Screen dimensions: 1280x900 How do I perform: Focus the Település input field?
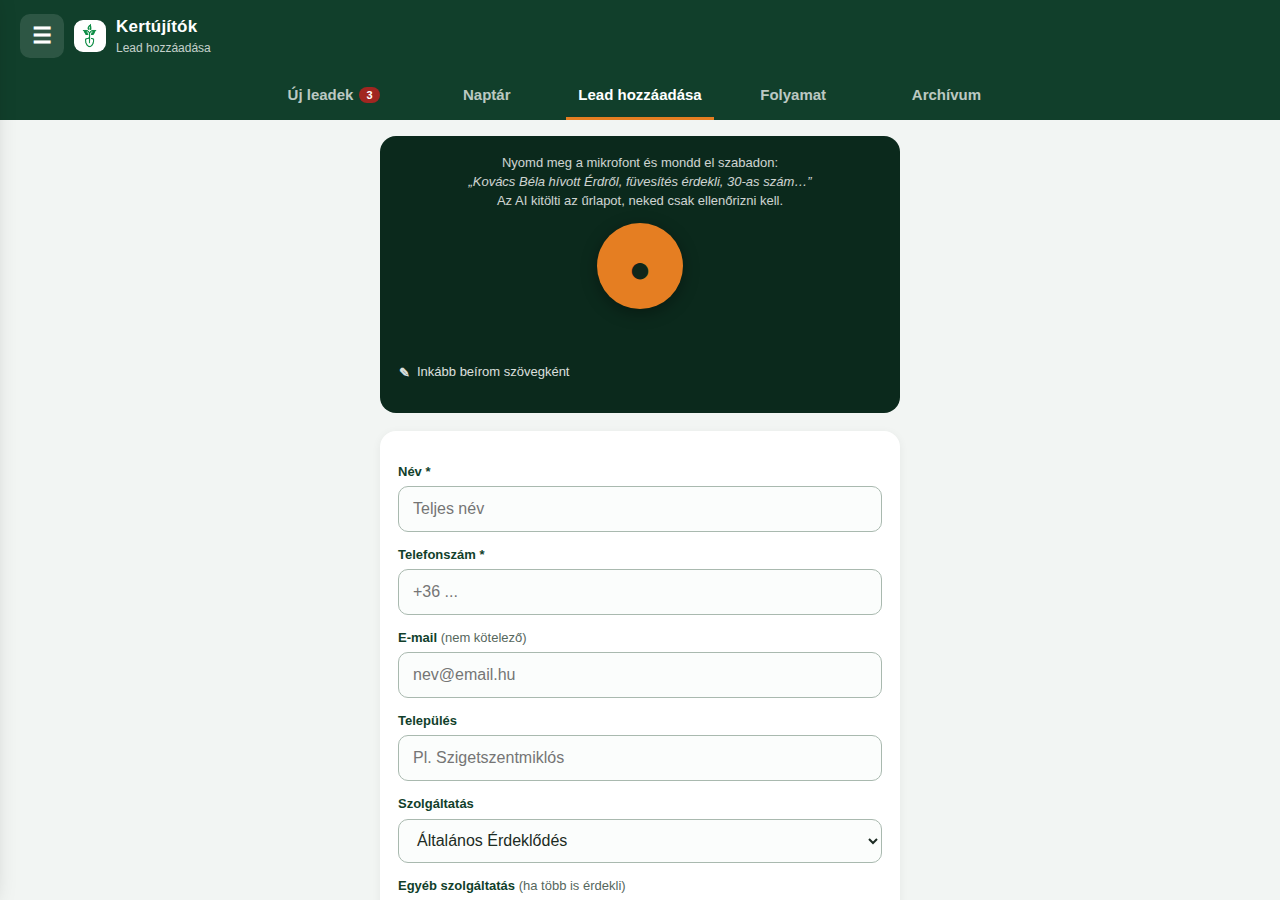tap(640, 758)
